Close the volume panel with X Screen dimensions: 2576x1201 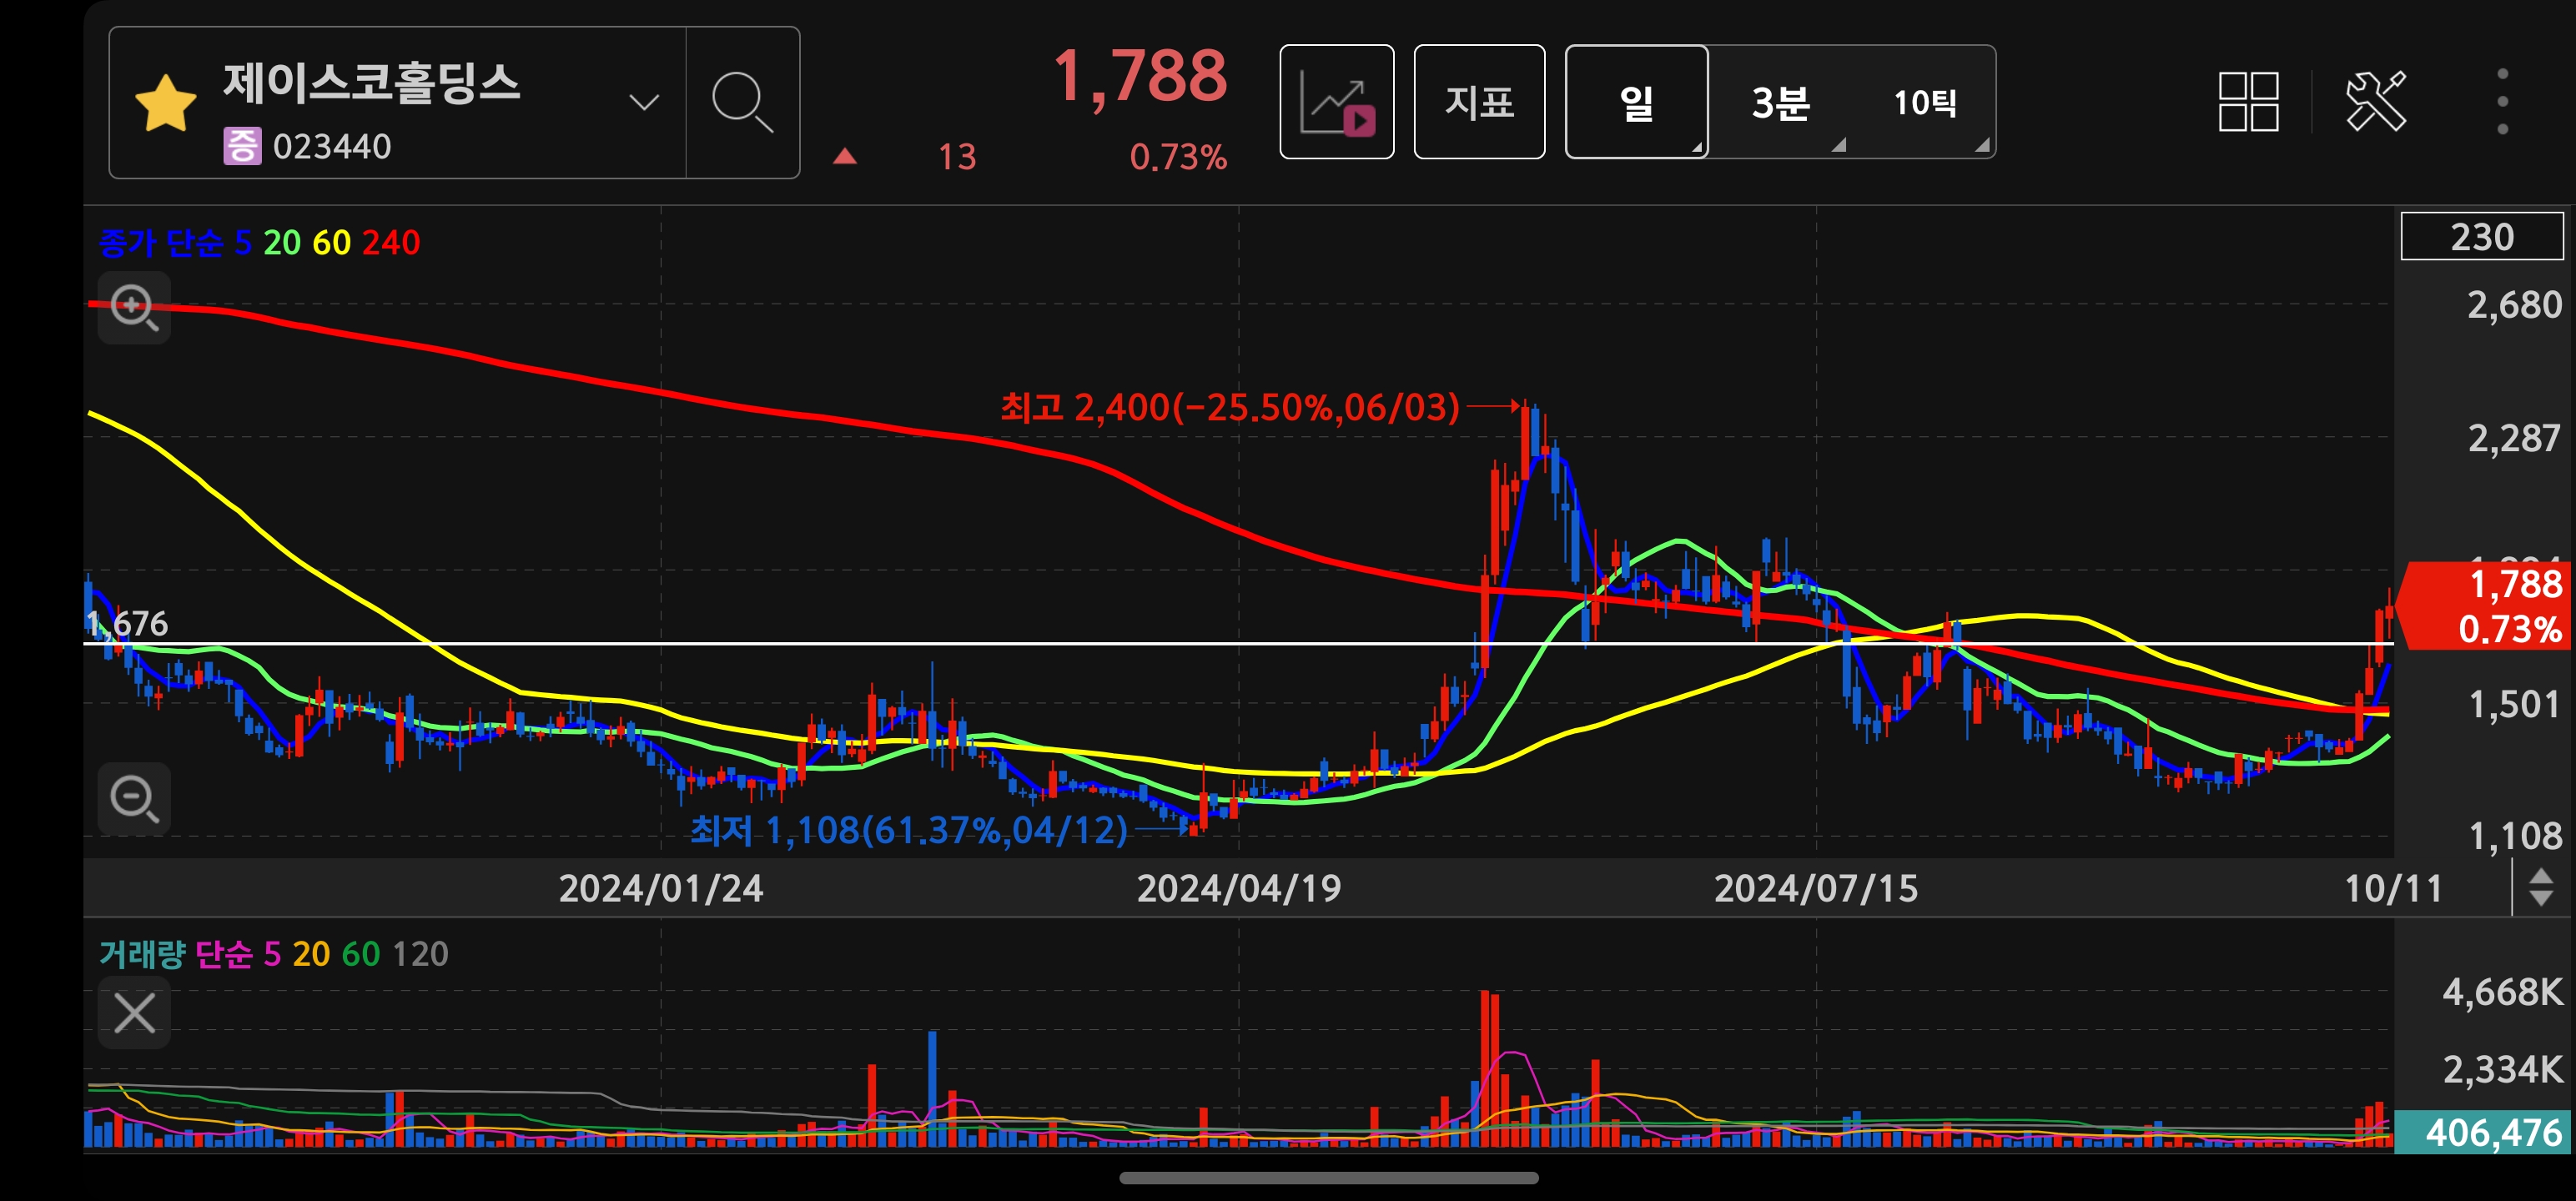pos(134,1012)
